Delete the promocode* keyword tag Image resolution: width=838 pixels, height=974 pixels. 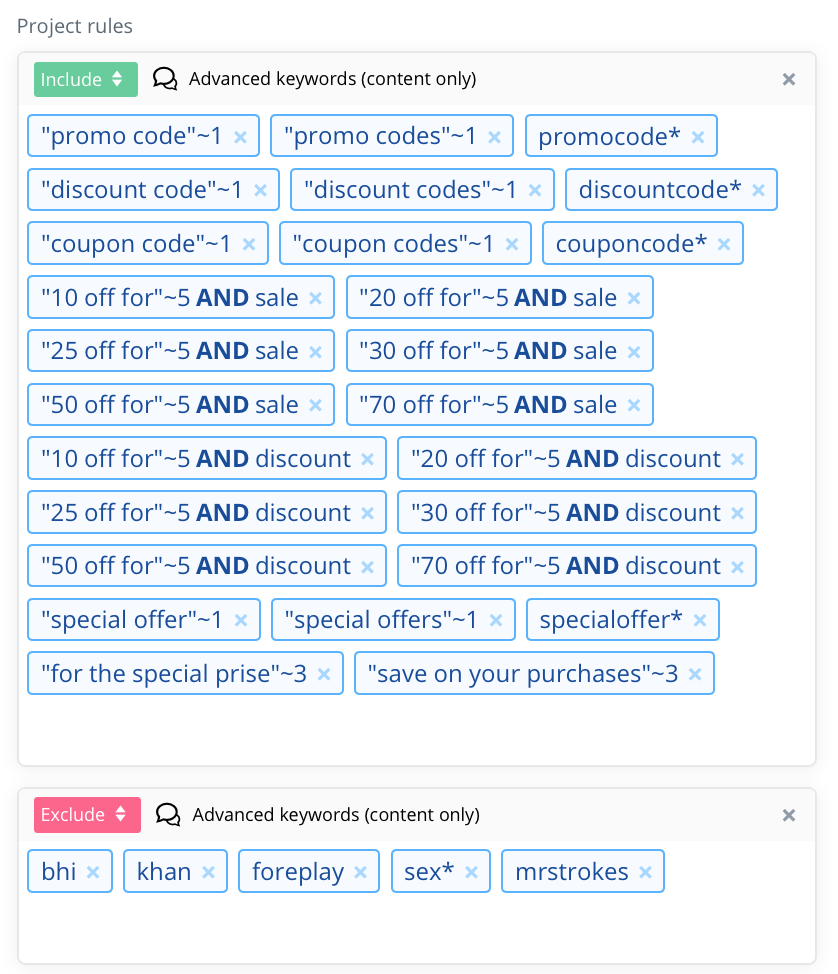tap(698, 137)
